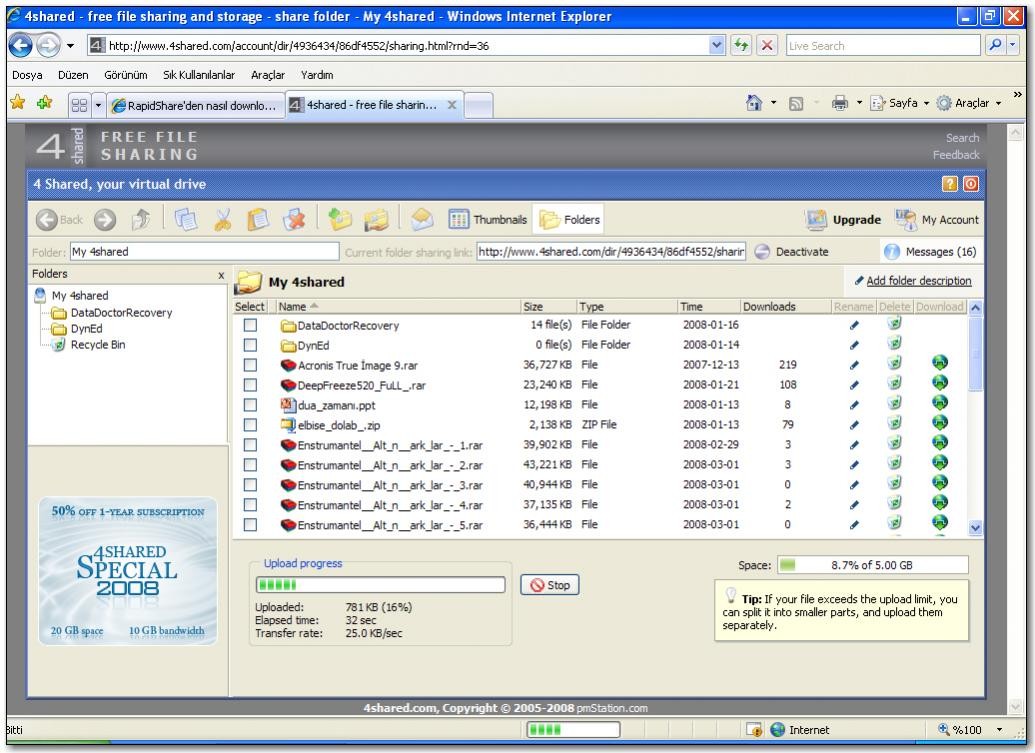Click the envelope send icon in toolbar
Image resolution: width=1035 pixels, height=753 pixels.
pos(423,220)
